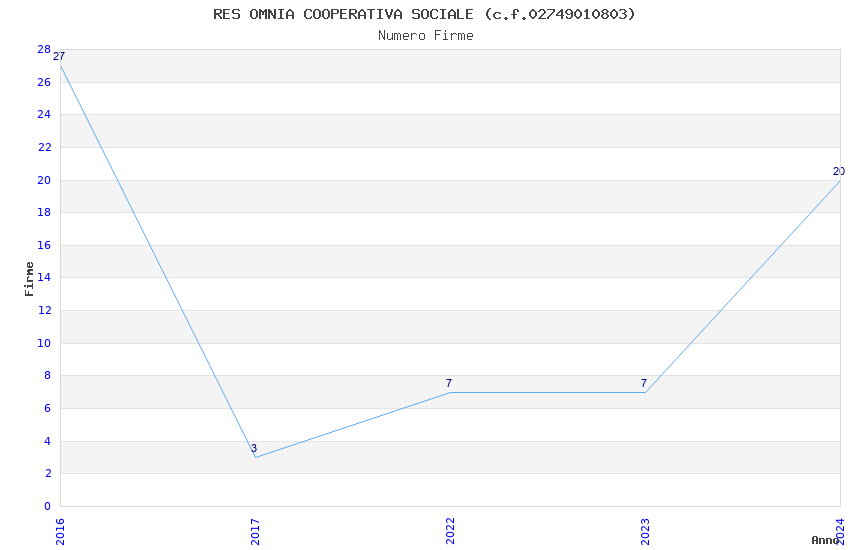Click the y-axis tick value 0
The width and height of the screenshot is (850, 550).
point(47,507)
